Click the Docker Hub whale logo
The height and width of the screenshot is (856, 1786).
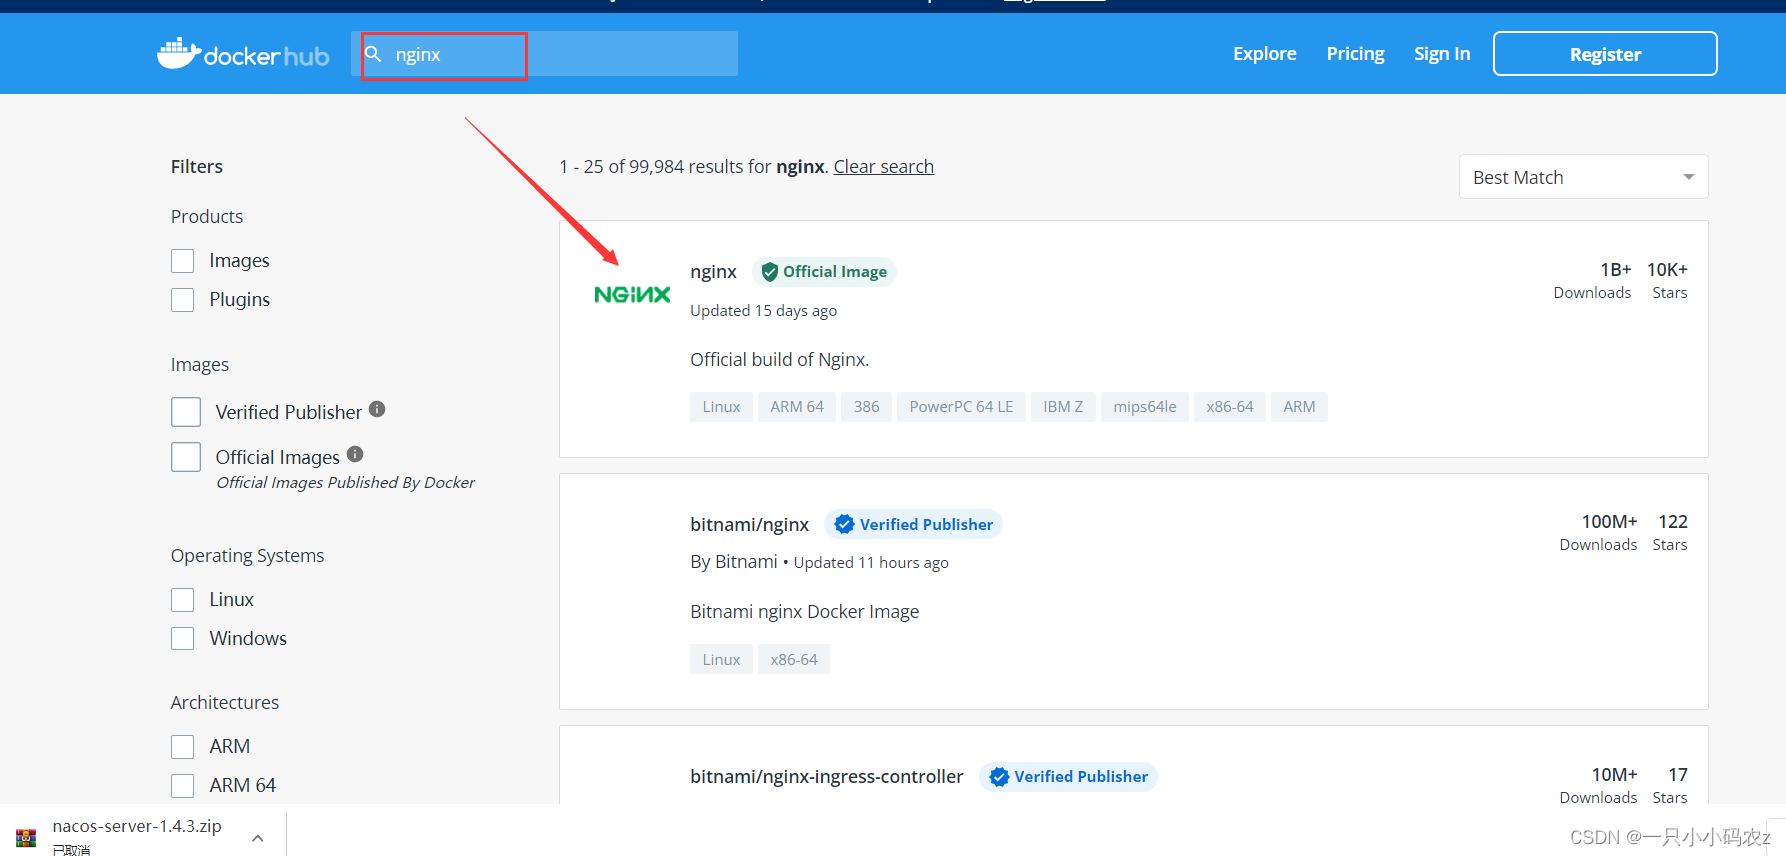(243, 54)
